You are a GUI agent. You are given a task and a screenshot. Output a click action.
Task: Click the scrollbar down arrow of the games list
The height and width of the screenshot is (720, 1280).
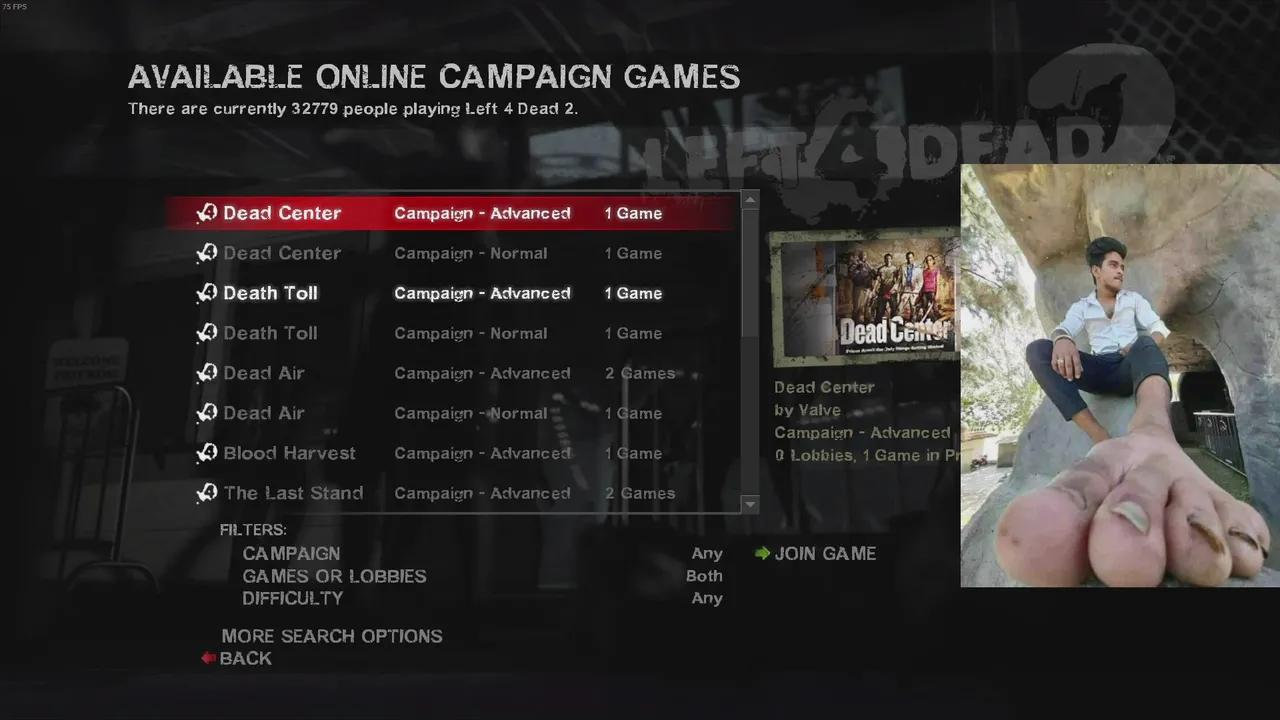[750, 505]
